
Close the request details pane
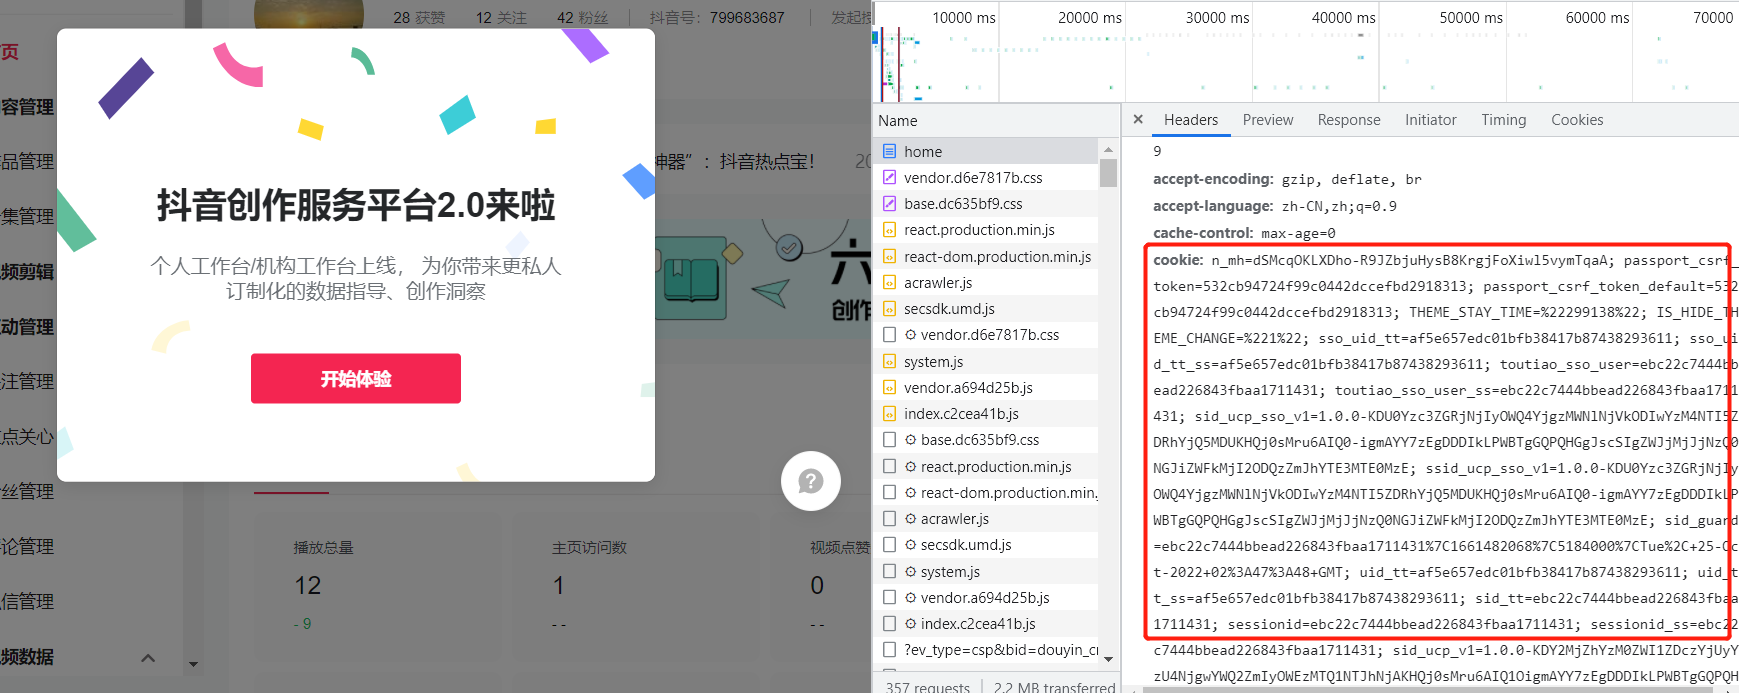point(1138,119)
